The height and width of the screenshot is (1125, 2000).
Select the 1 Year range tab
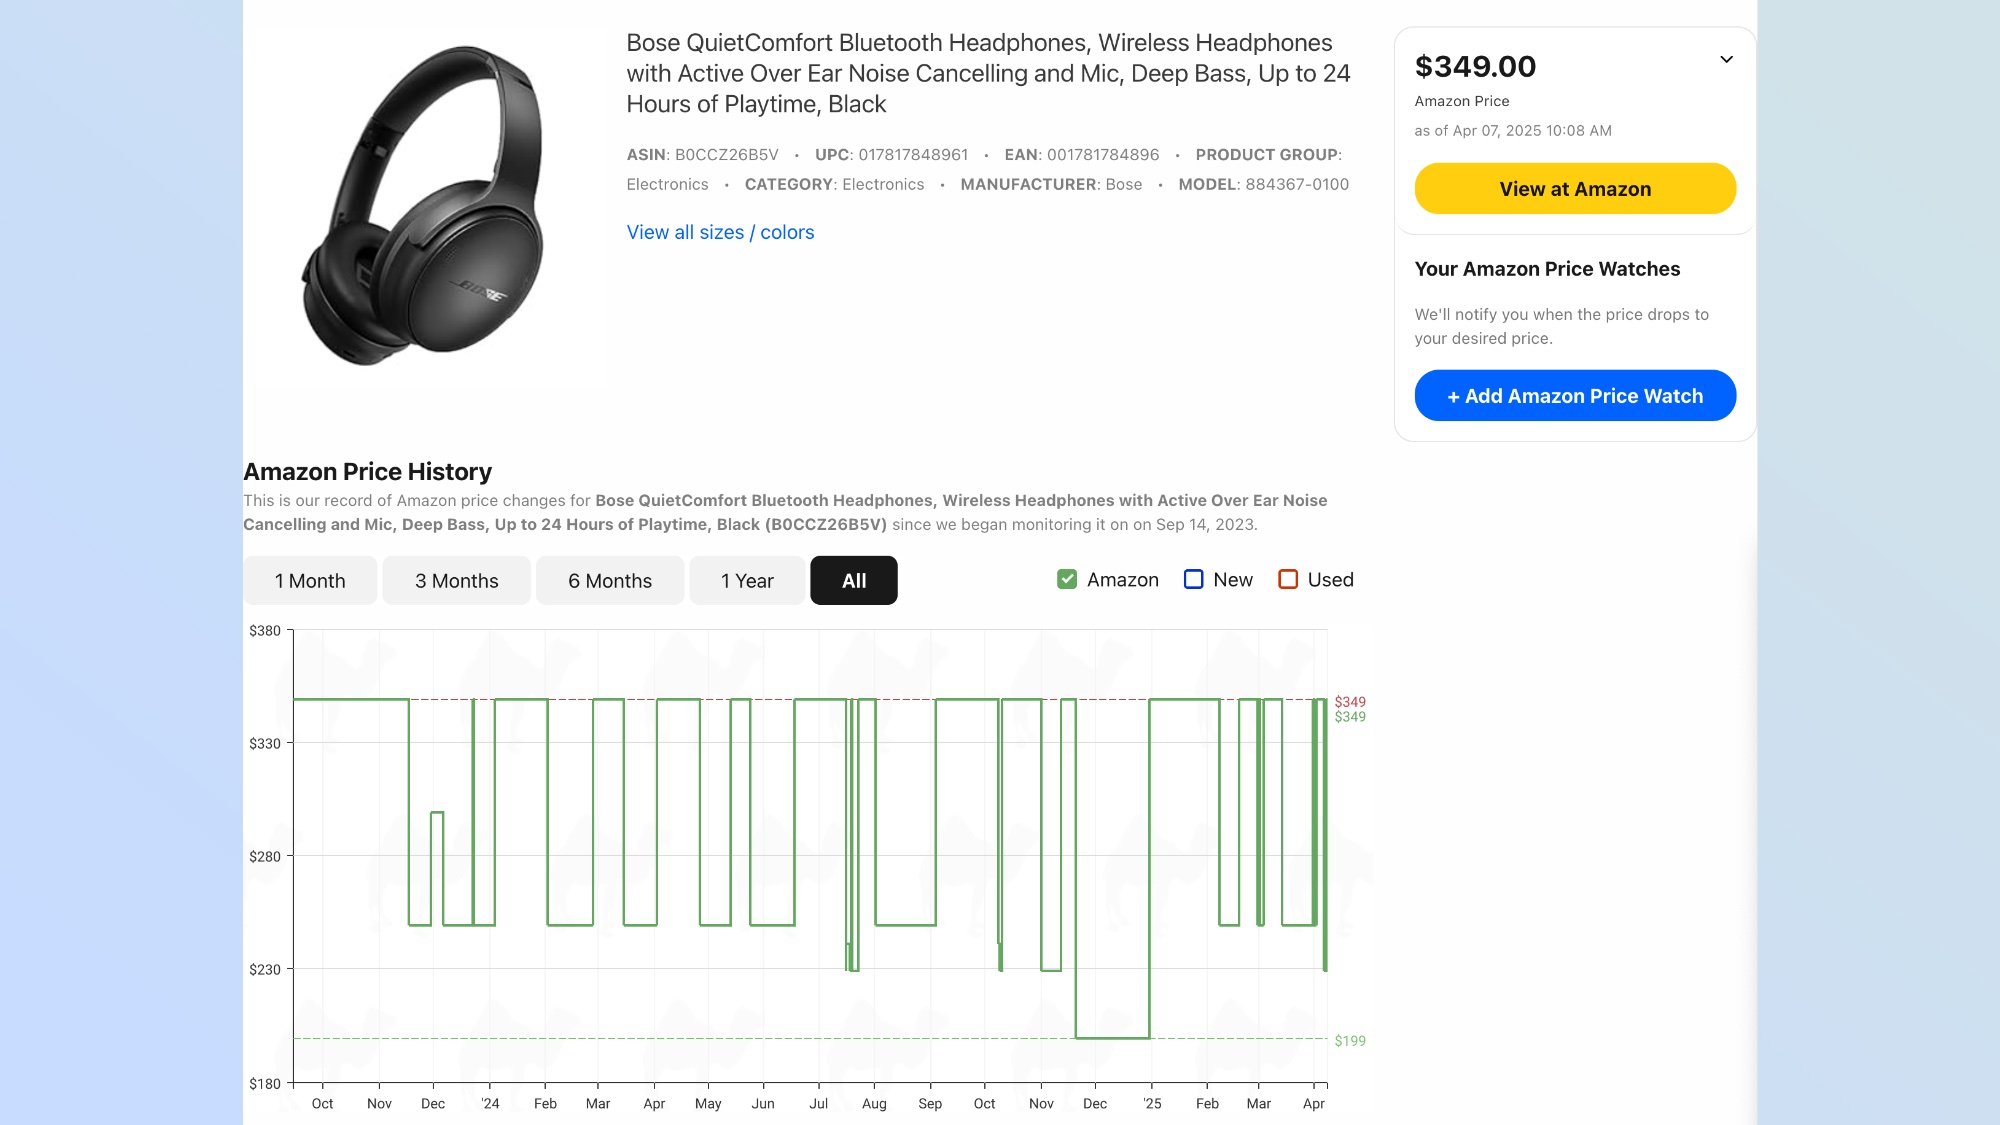point(747,581)
